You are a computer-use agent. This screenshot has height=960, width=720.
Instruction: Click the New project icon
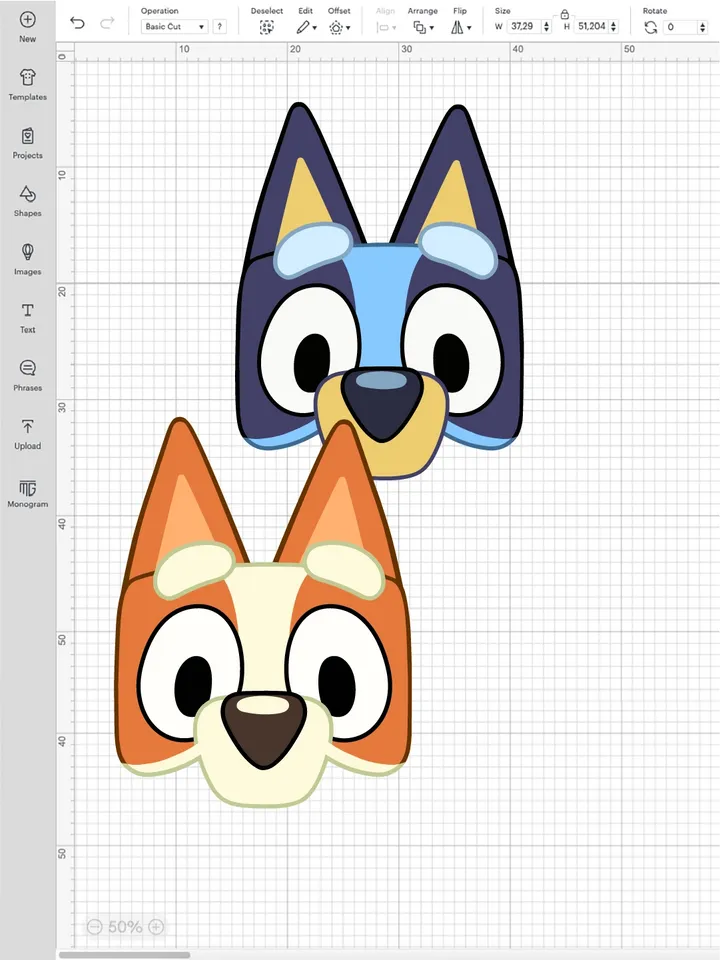pos(27,20)
